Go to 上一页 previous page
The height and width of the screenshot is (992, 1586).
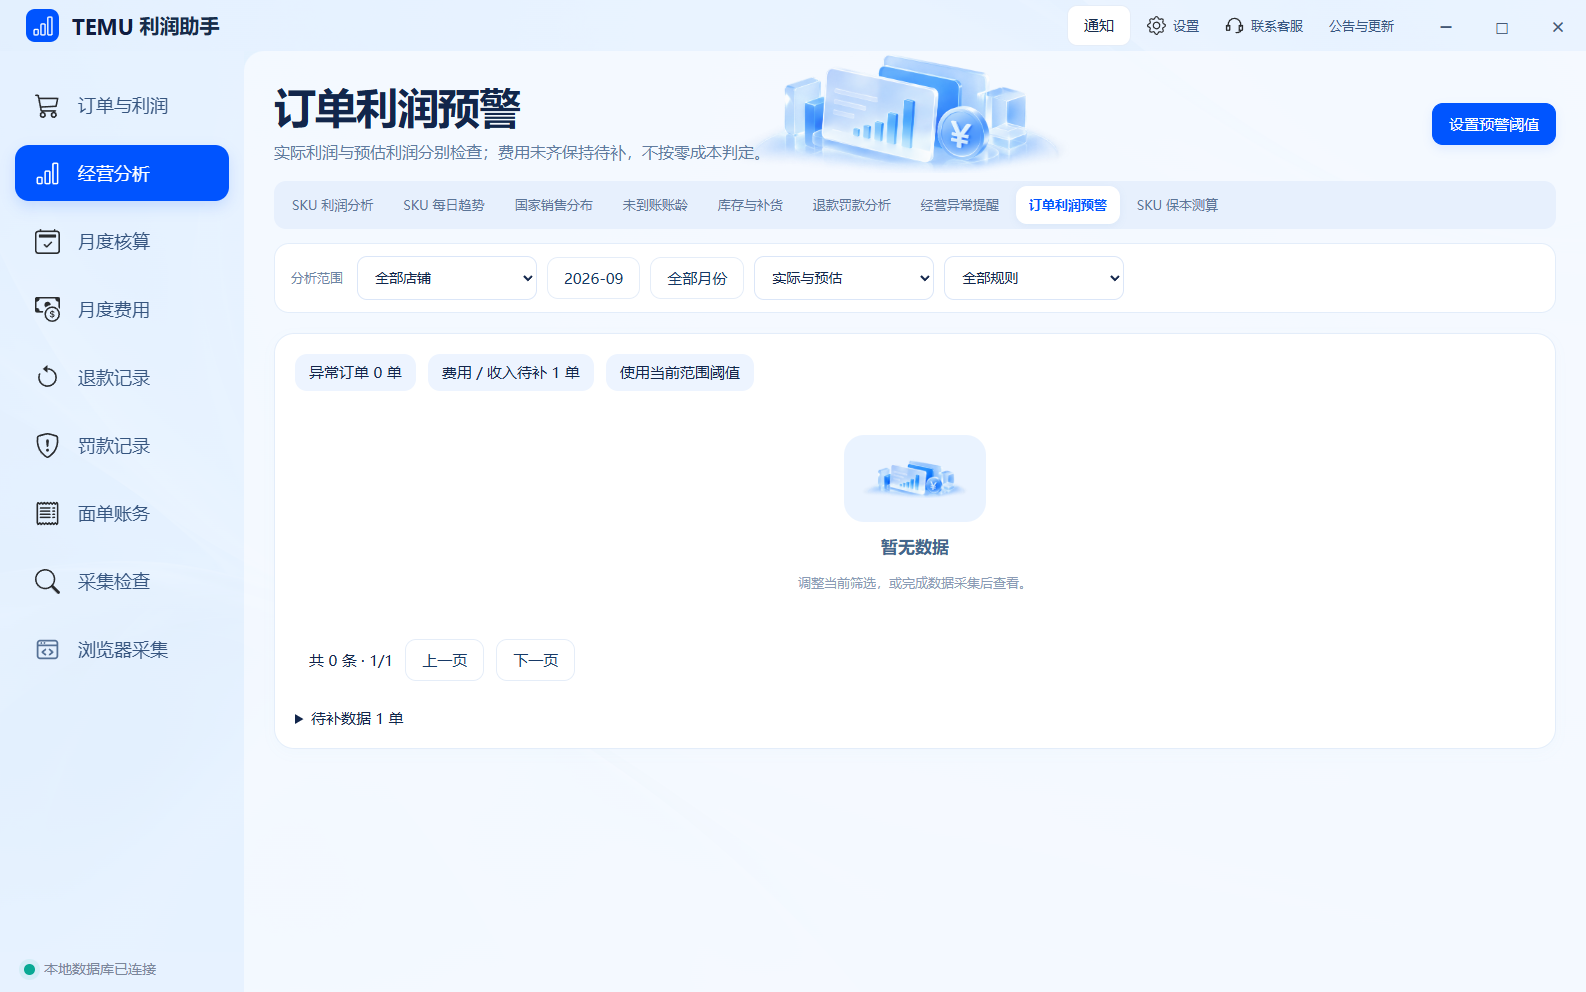coord(445,660)
